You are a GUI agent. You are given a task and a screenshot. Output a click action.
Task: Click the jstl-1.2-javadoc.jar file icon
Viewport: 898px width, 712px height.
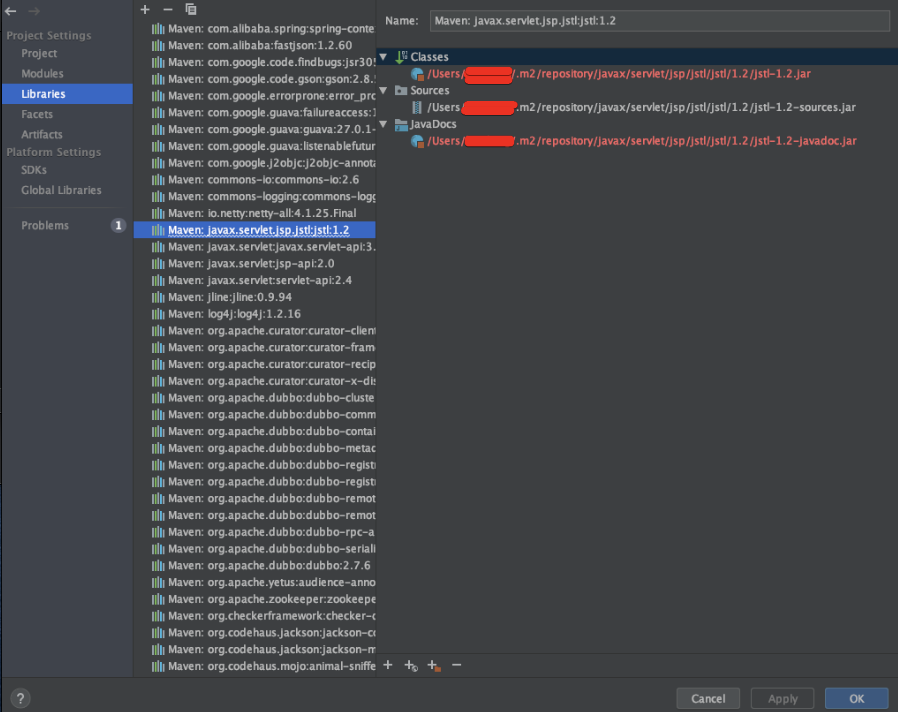coord(418,141)
